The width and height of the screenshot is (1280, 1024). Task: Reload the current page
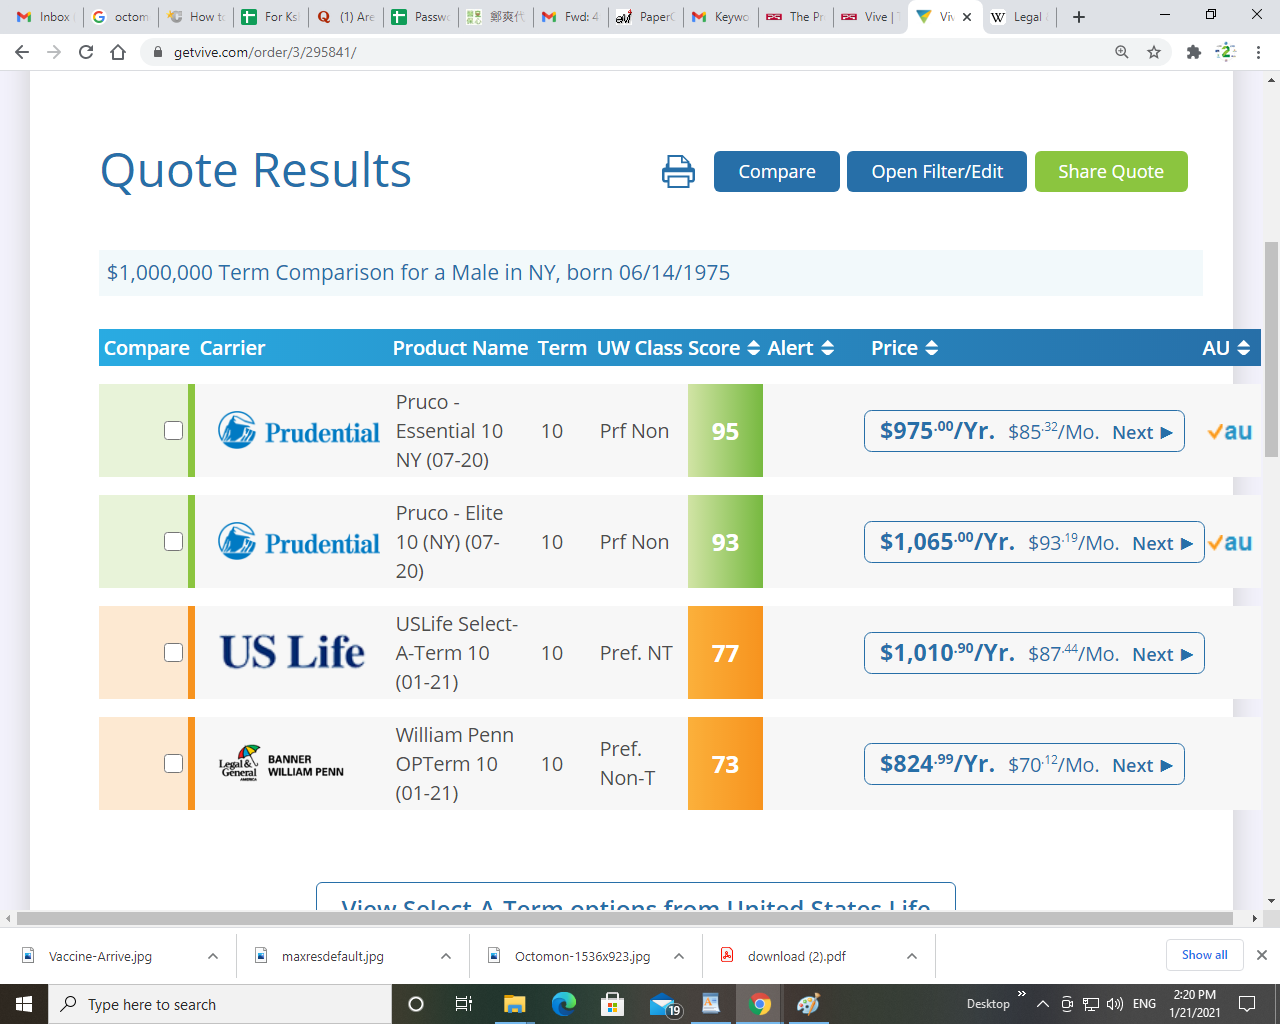pyautogui.click(x=86, y=52)
